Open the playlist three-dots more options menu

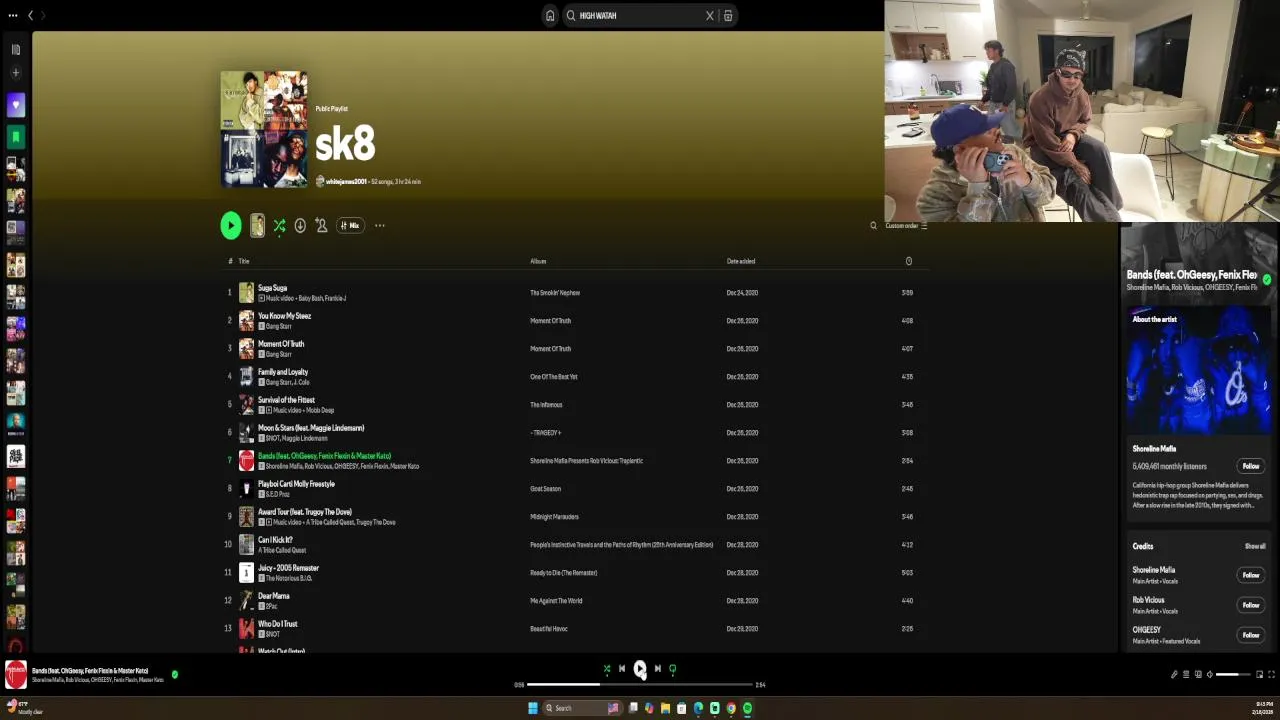click(380, 226)
